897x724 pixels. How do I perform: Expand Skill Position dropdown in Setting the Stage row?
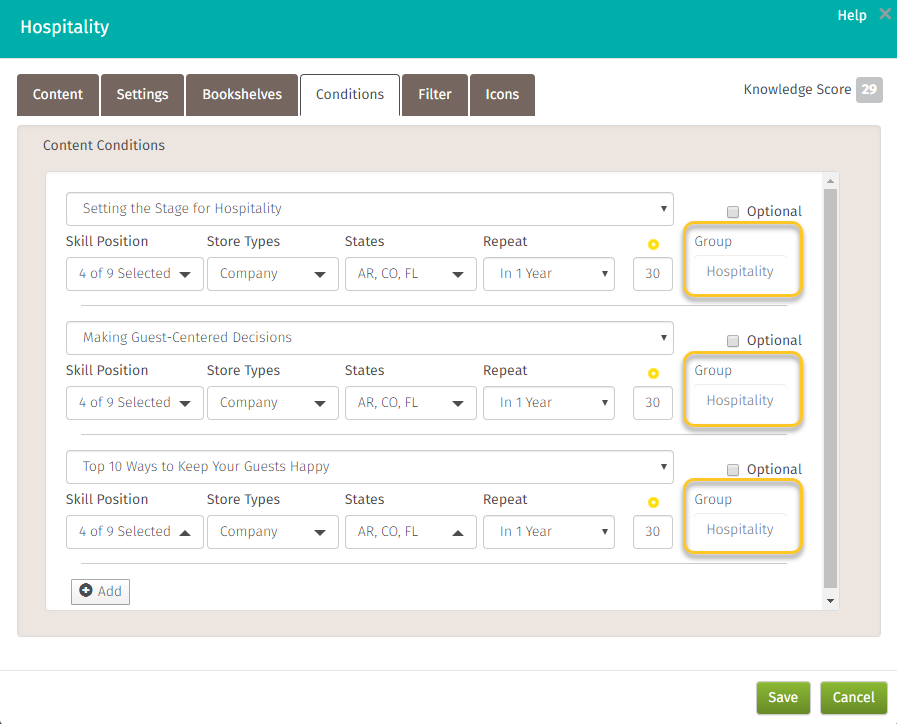pos(135,274)
